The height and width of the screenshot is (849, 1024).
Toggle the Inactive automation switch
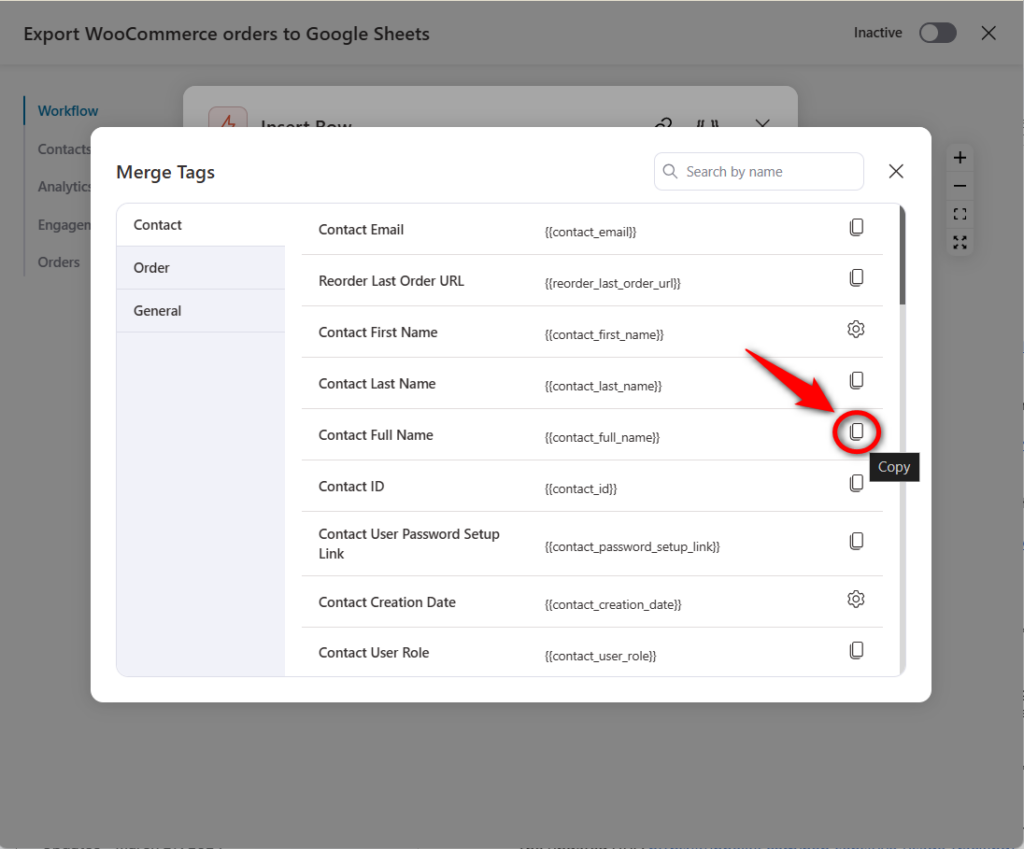pyautogui.click(x=938, y=33)
